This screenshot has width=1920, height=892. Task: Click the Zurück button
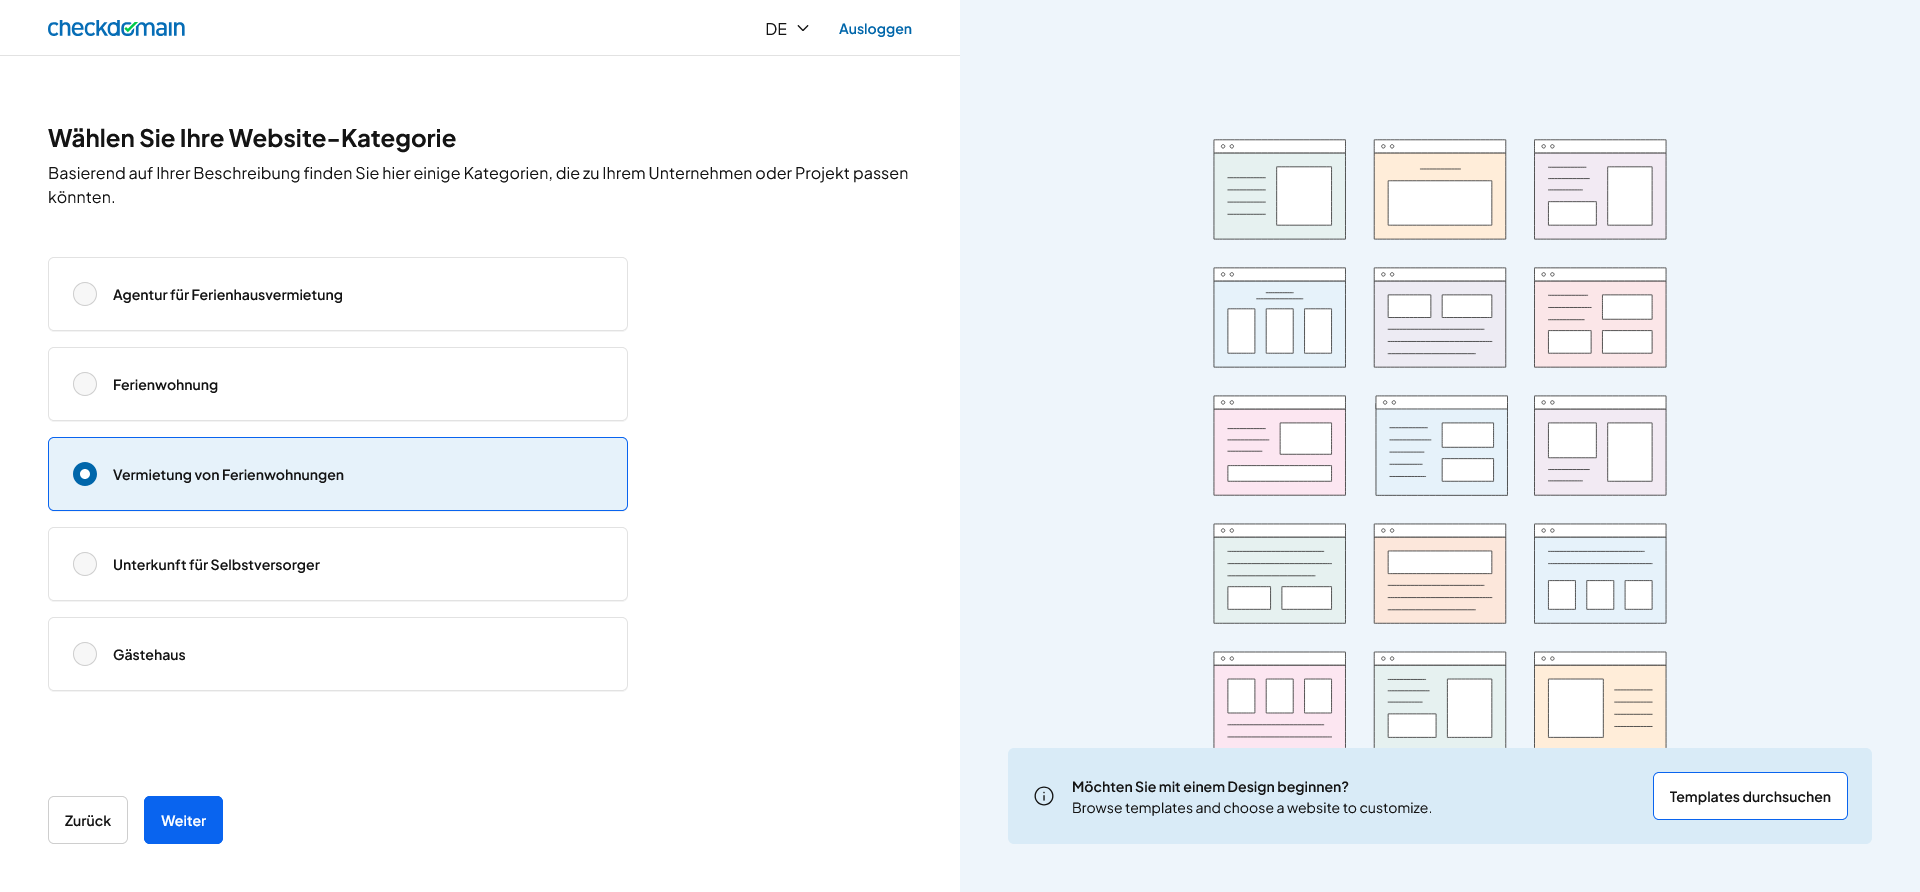point(88,820)
